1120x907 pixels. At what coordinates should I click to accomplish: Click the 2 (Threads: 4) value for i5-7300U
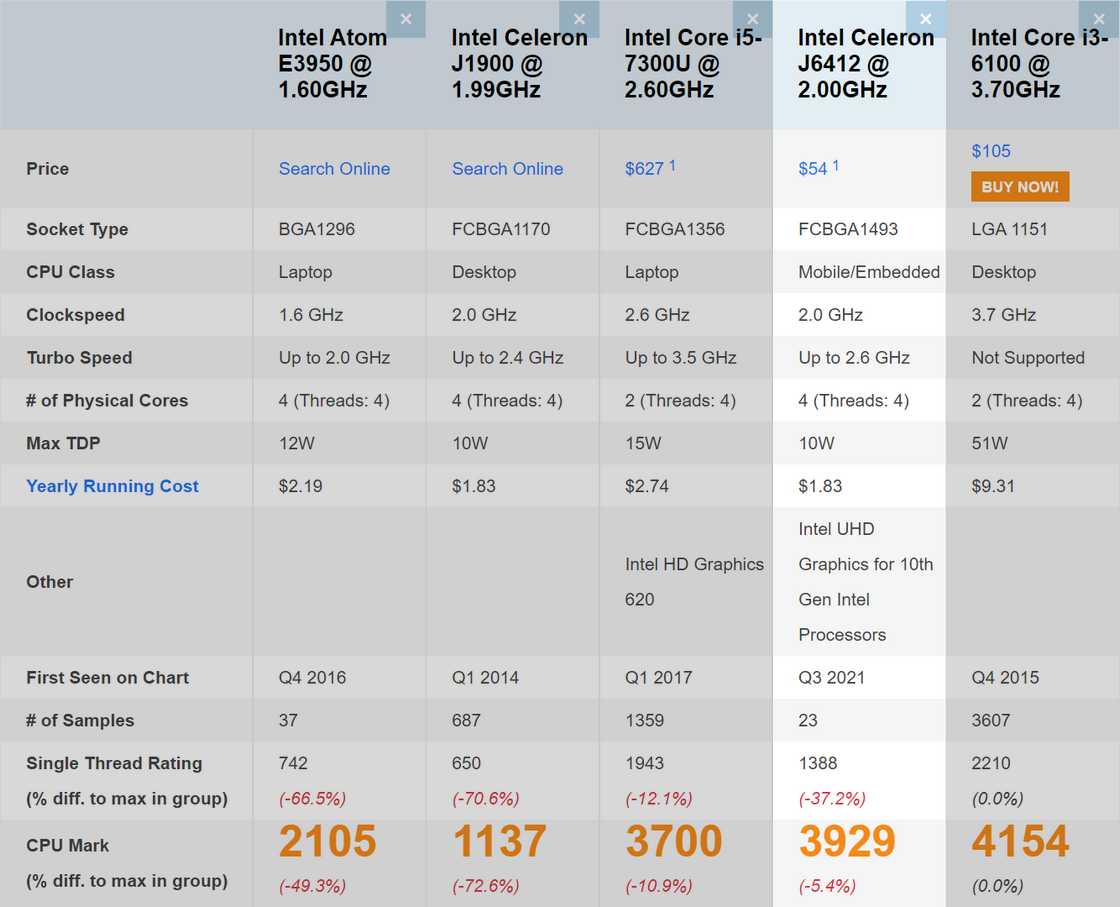(x=680, y=401)
